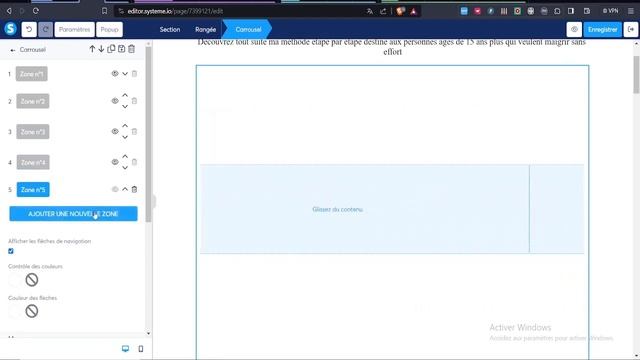The height and width of the screenshot is (360, 640).
Task: Duplicate the carousel element
Action: 111,49
